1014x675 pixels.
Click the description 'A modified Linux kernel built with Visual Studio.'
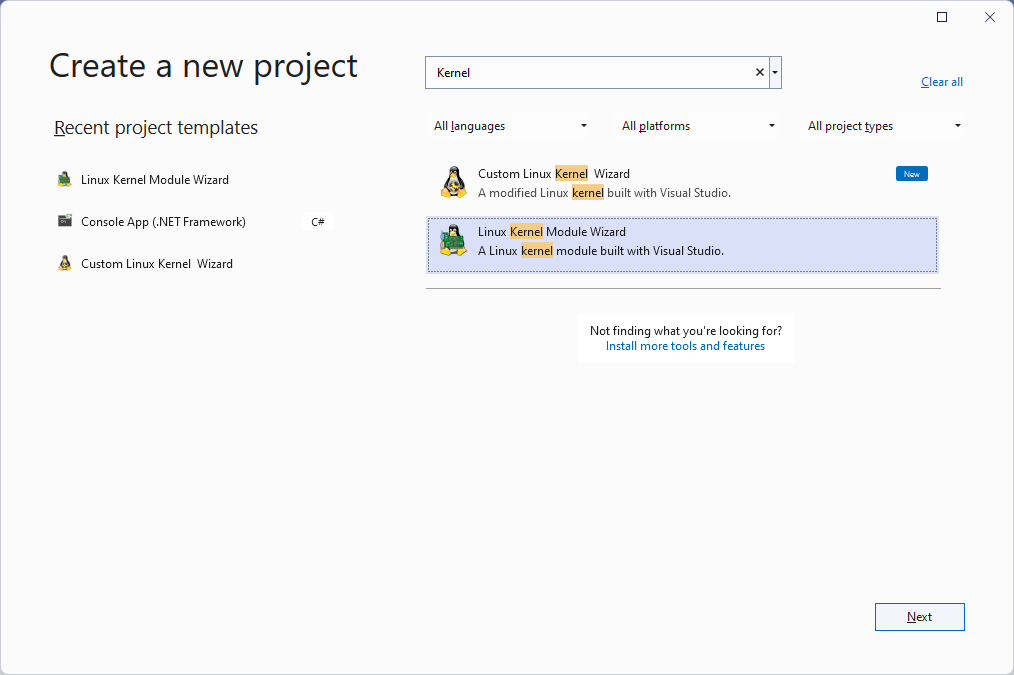click(604, 193)
